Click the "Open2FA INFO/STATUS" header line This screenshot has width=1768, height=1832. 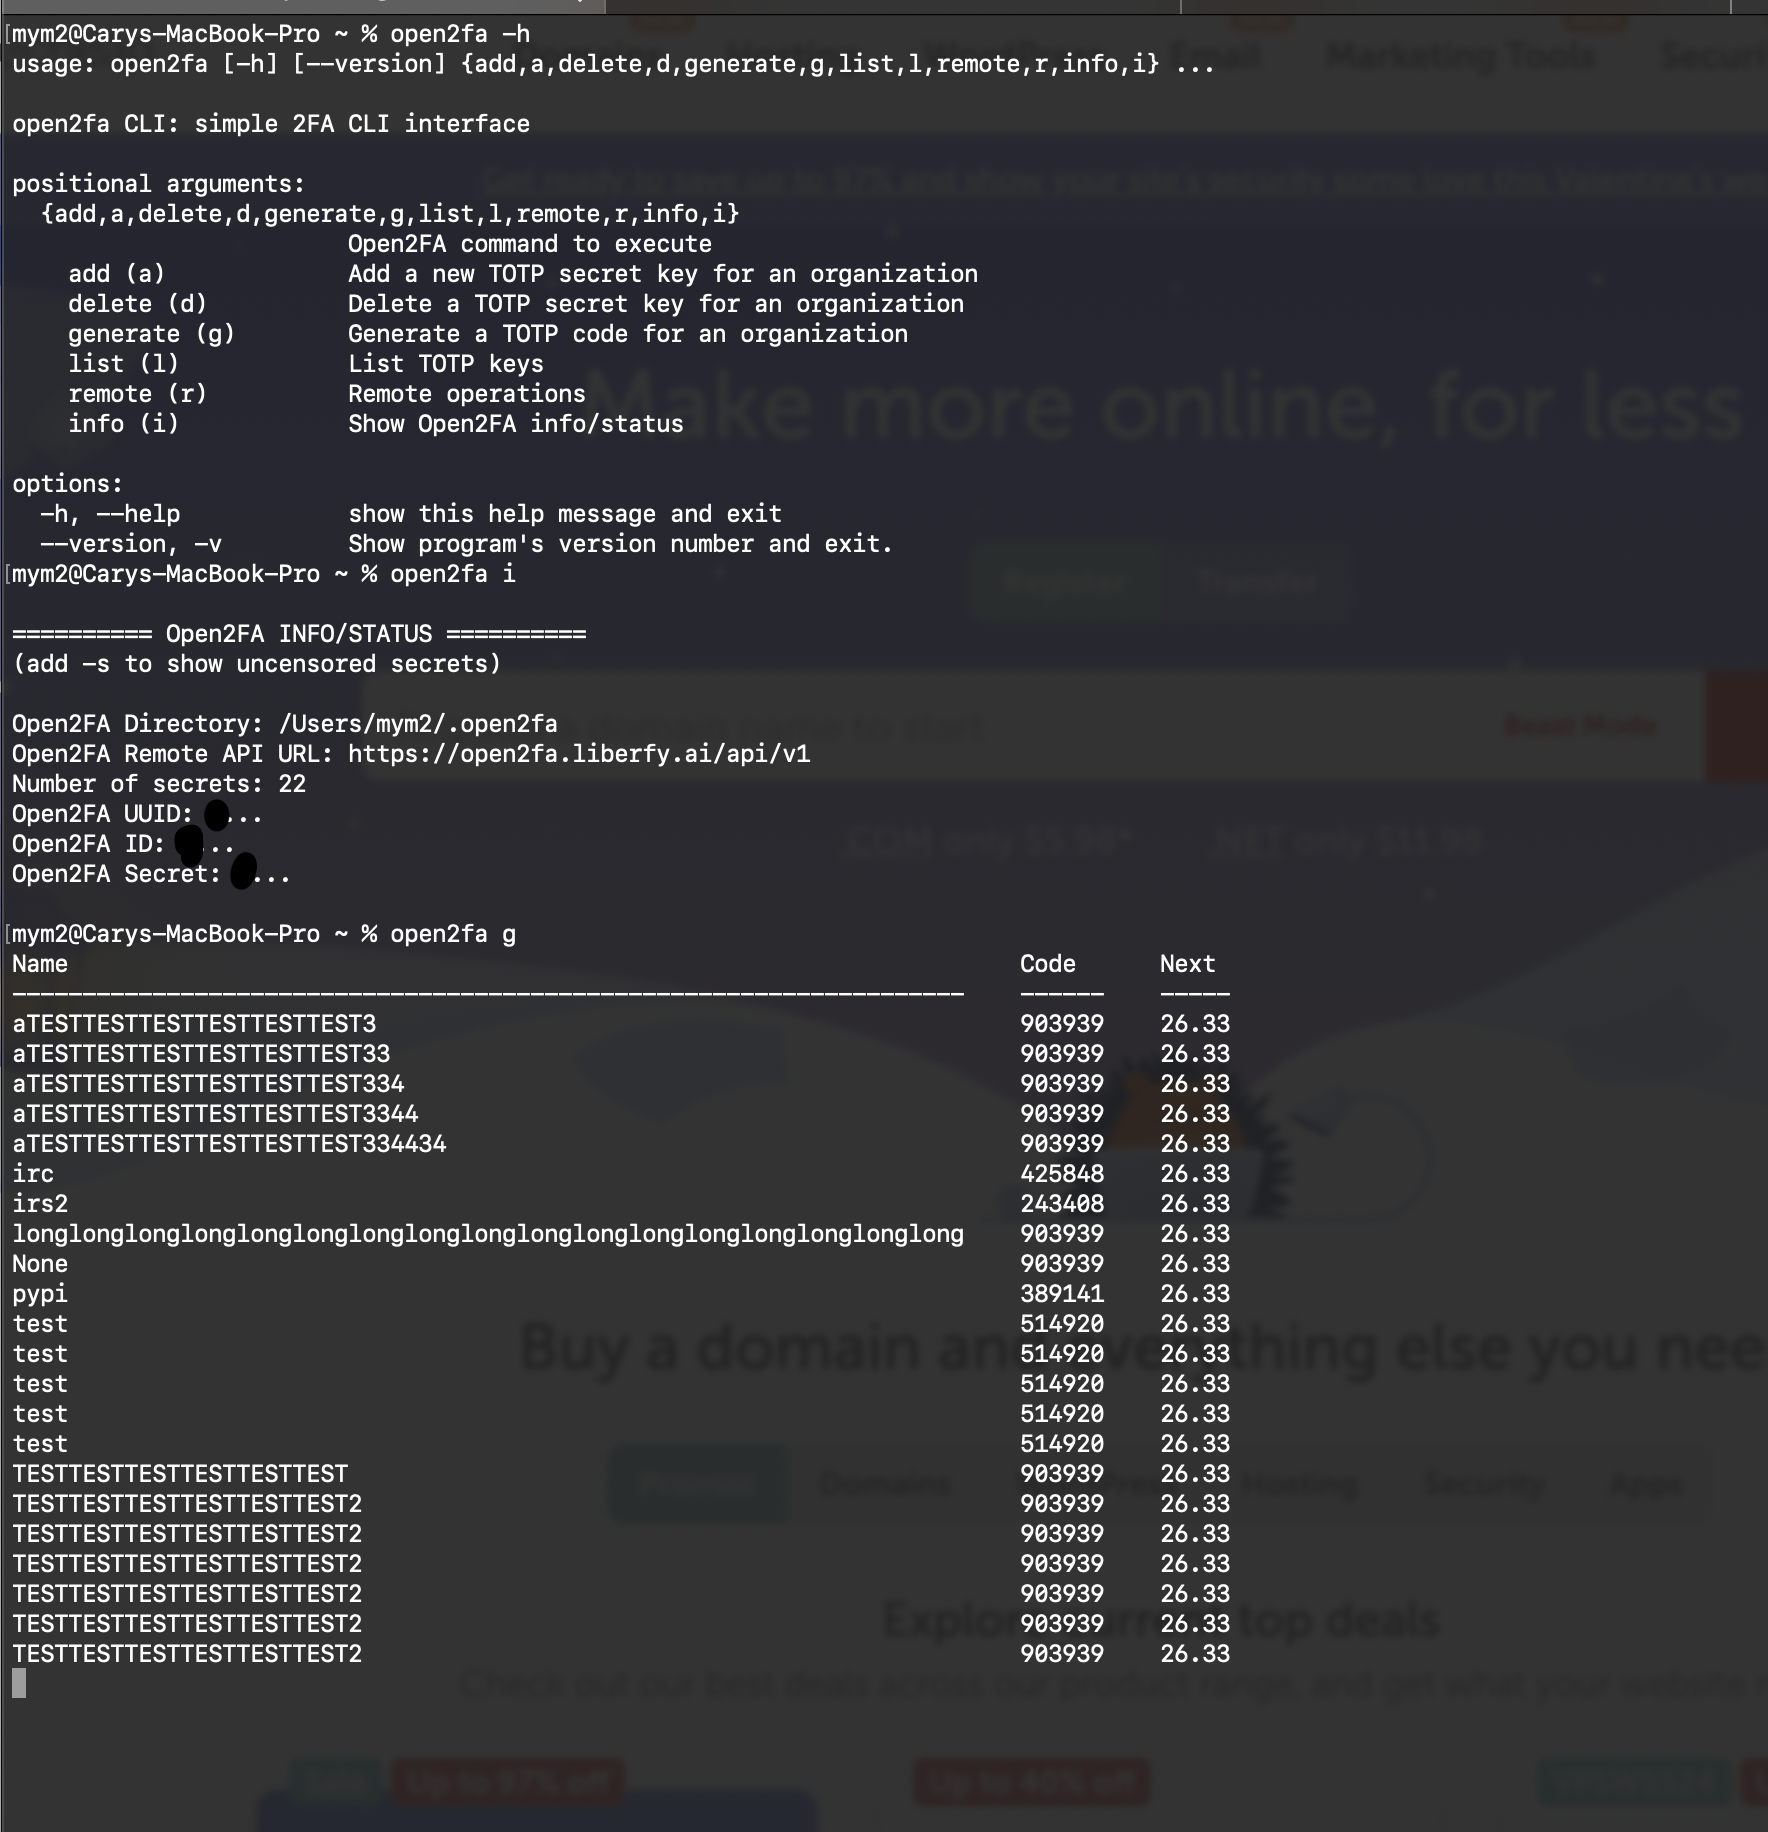point(299,634)
